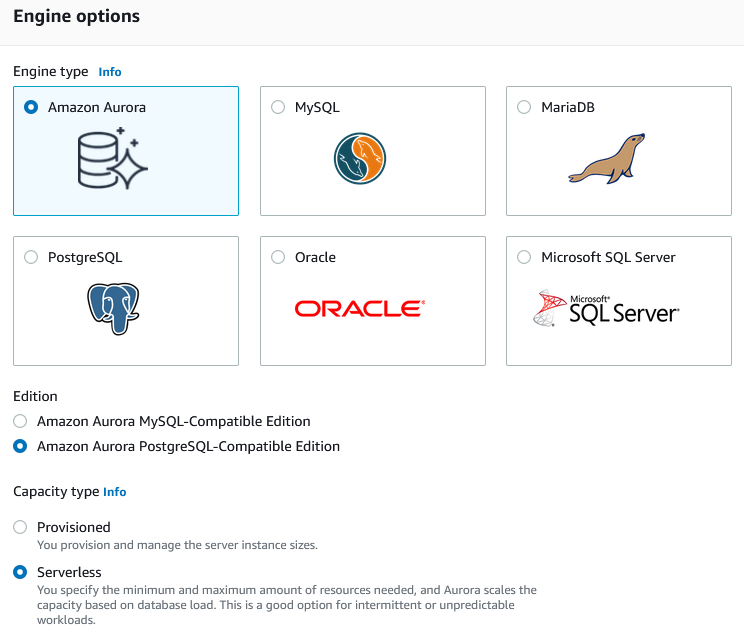Click the Microsoft SQL Server logo

pyautogui.click(x=606, y=309)
